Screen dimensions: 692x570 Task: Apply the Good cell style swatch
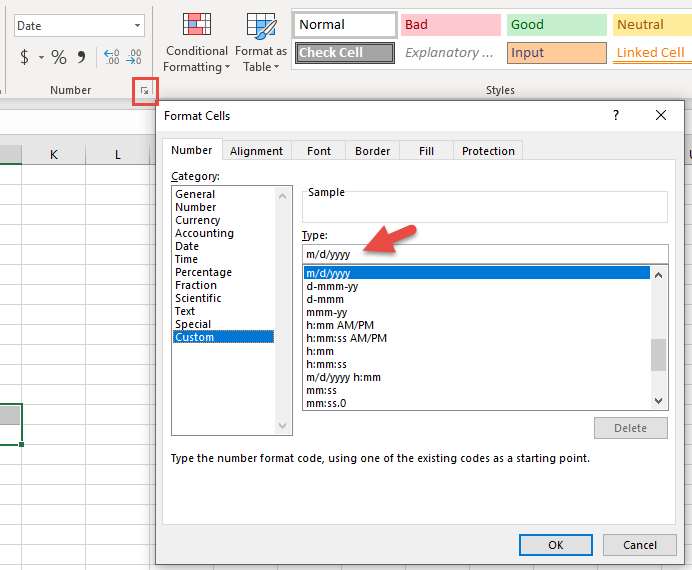pyautogui.click(x=556, y=25)
